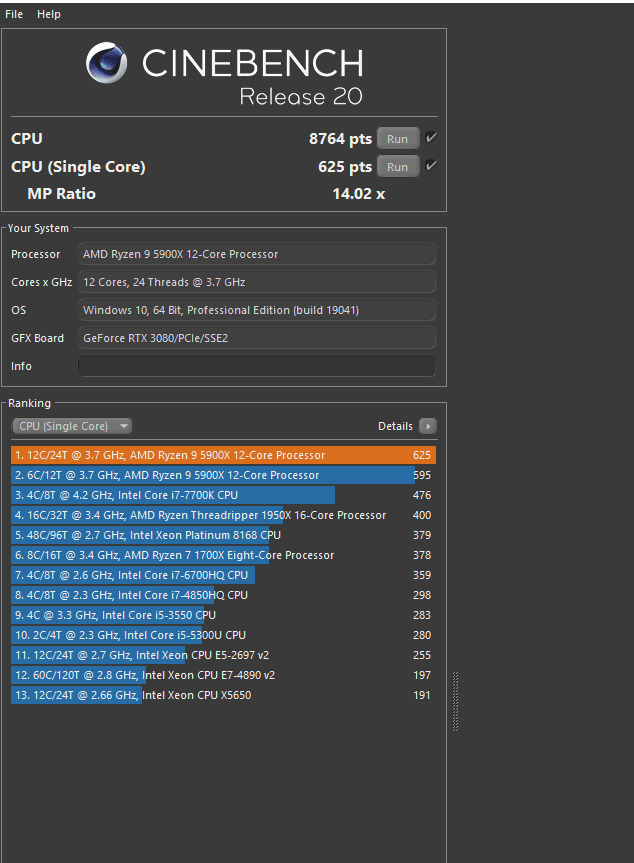Select the Windows 10 OS field
The image size is (634, 863).
click(257, 310)
